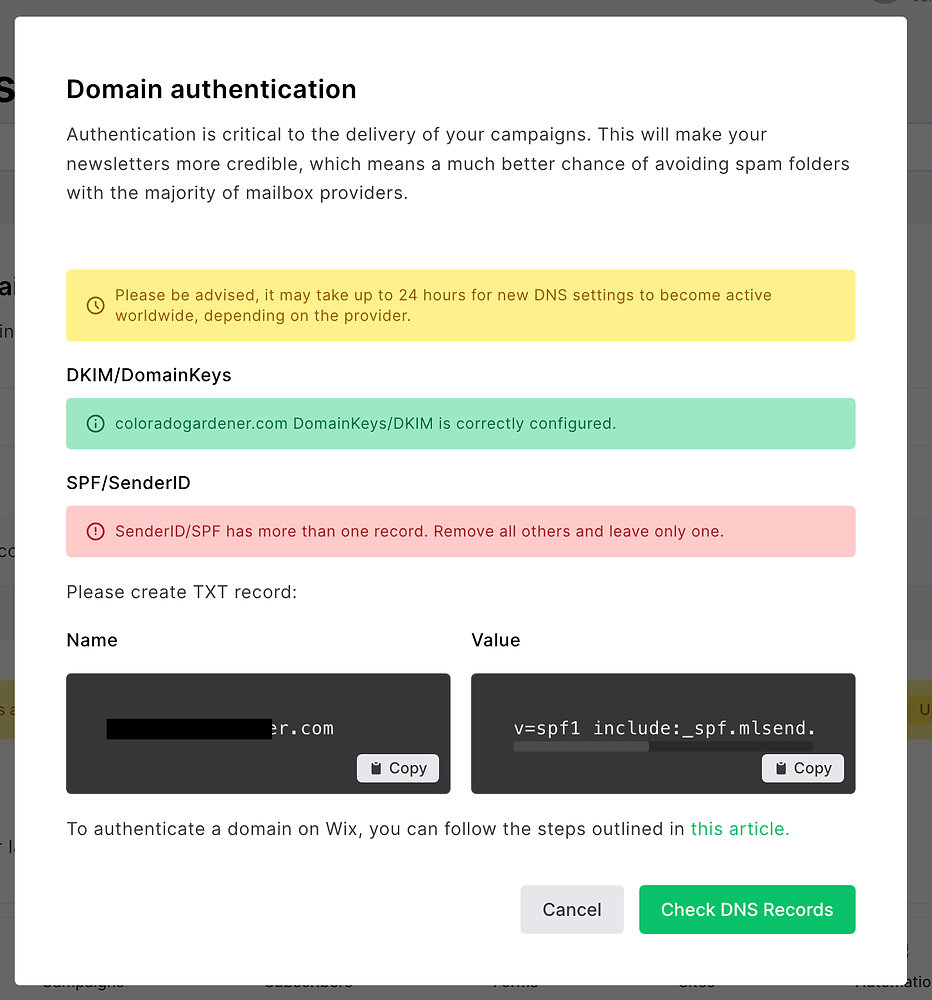The image size is (932, 1000).
Task: Open the Subscribers tab
Action: click(x=310, y=986)
